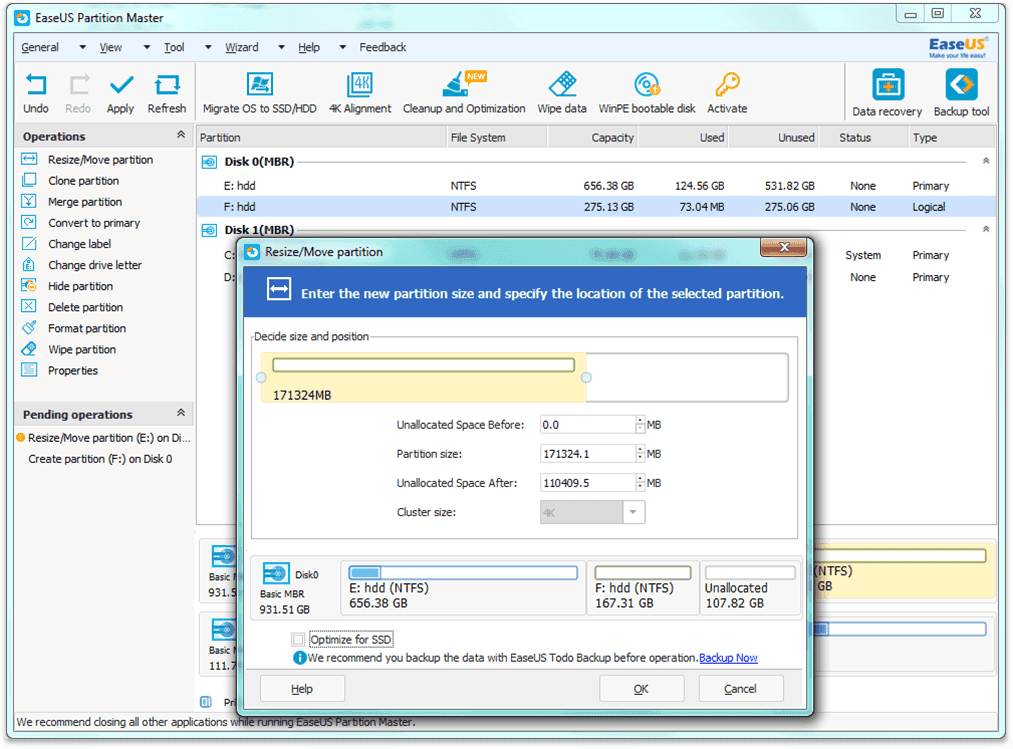Focus the Partition size field
The width and height of the screenshot is (1013, 749).
[x=588, y=454]
